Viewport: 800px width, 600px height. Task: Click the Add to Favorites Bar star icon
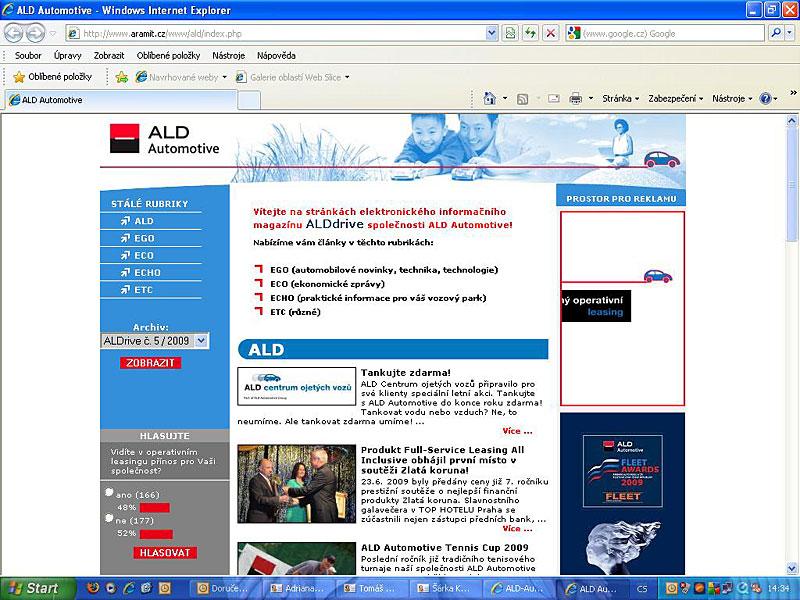121,77
